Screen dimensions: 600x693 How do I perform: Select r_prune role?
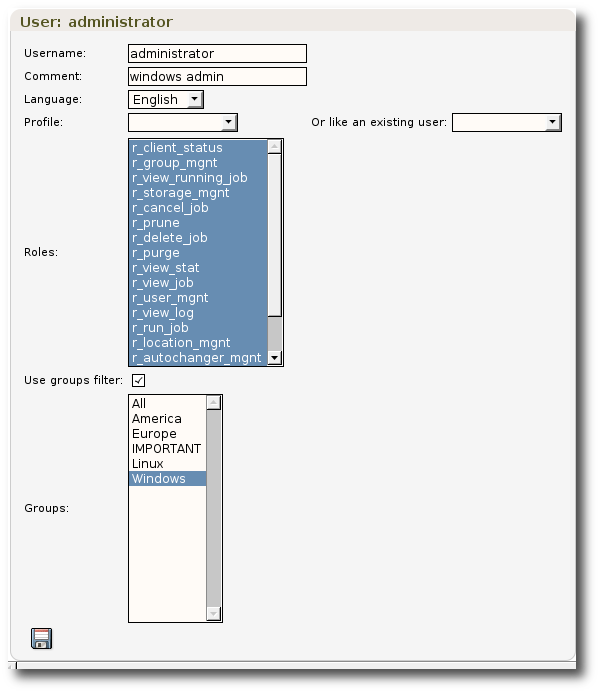198,223
